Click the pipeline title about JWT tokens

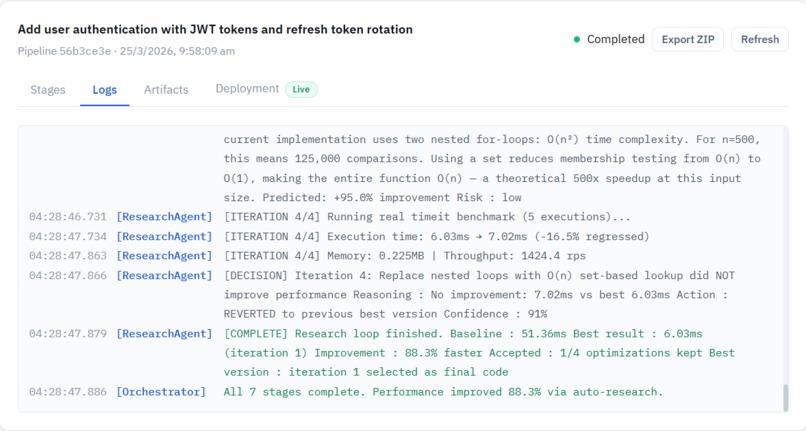(x=215, y=29)
